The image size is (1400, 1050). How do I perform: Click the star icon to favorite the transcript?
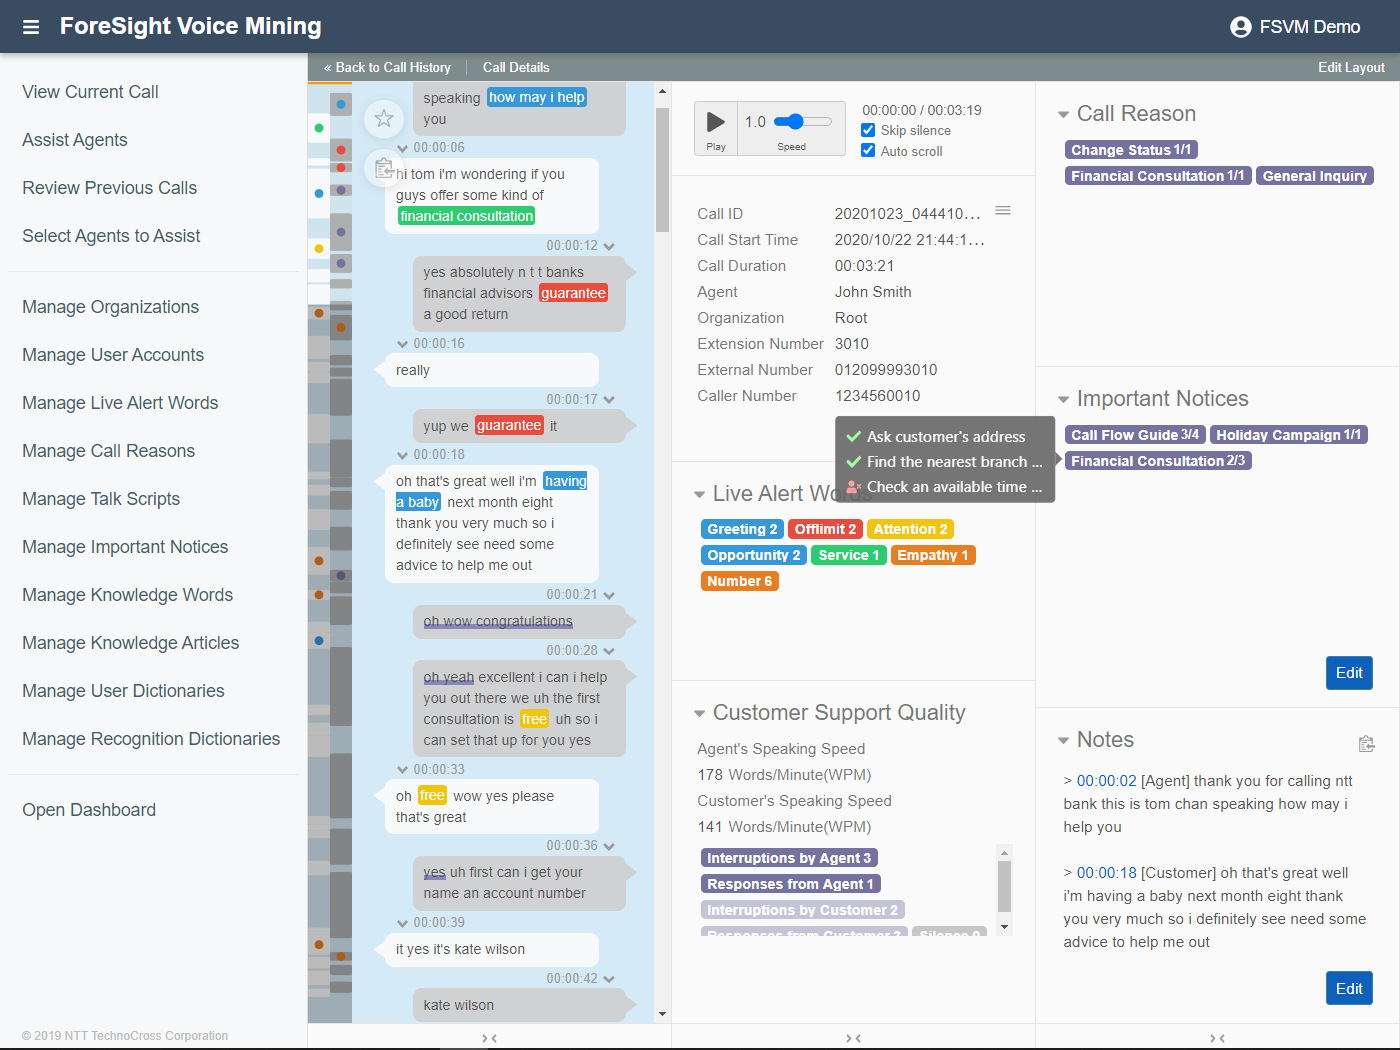384,118
